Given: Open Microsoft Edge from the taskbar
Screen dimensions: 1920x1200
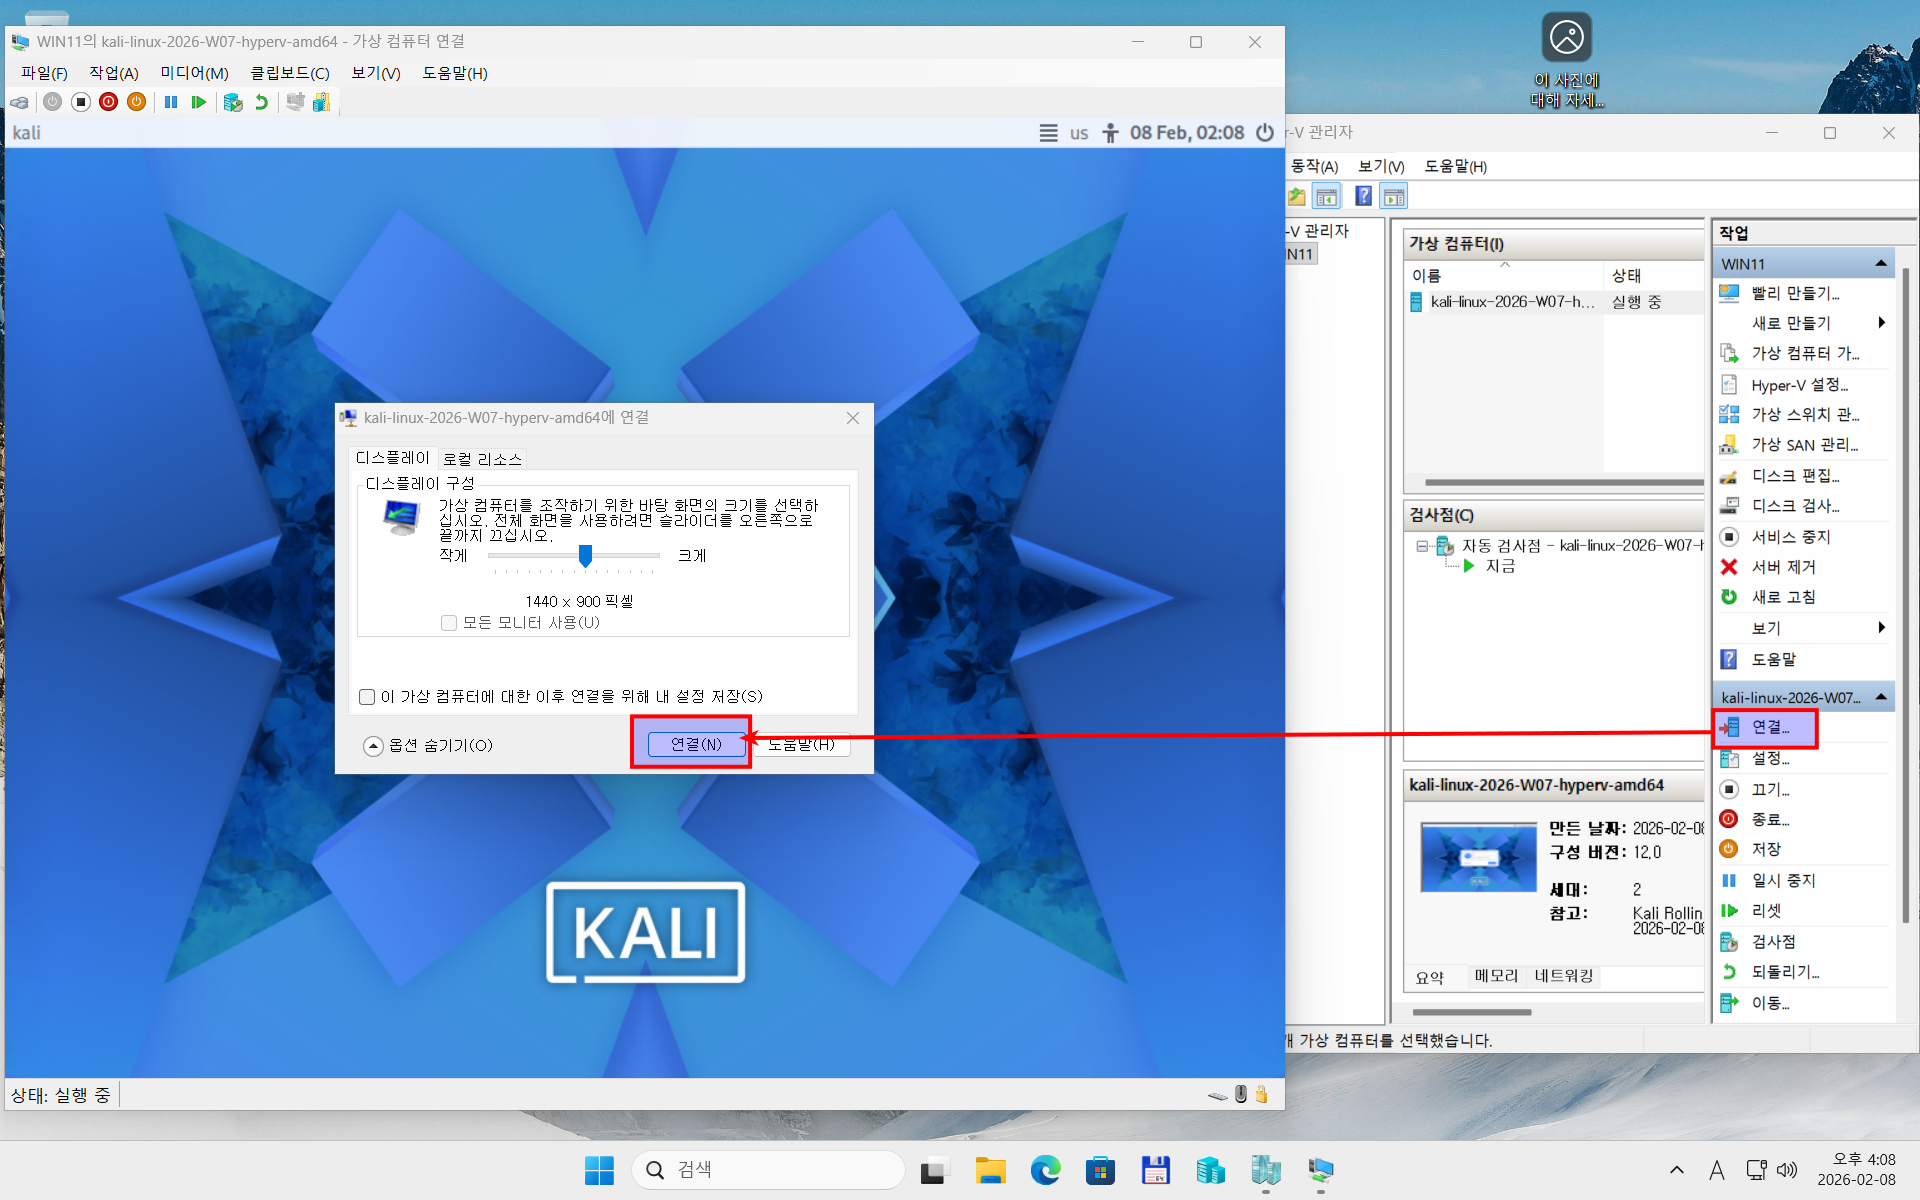Looking at the screenshot, I should (x=1045, y=1170).
